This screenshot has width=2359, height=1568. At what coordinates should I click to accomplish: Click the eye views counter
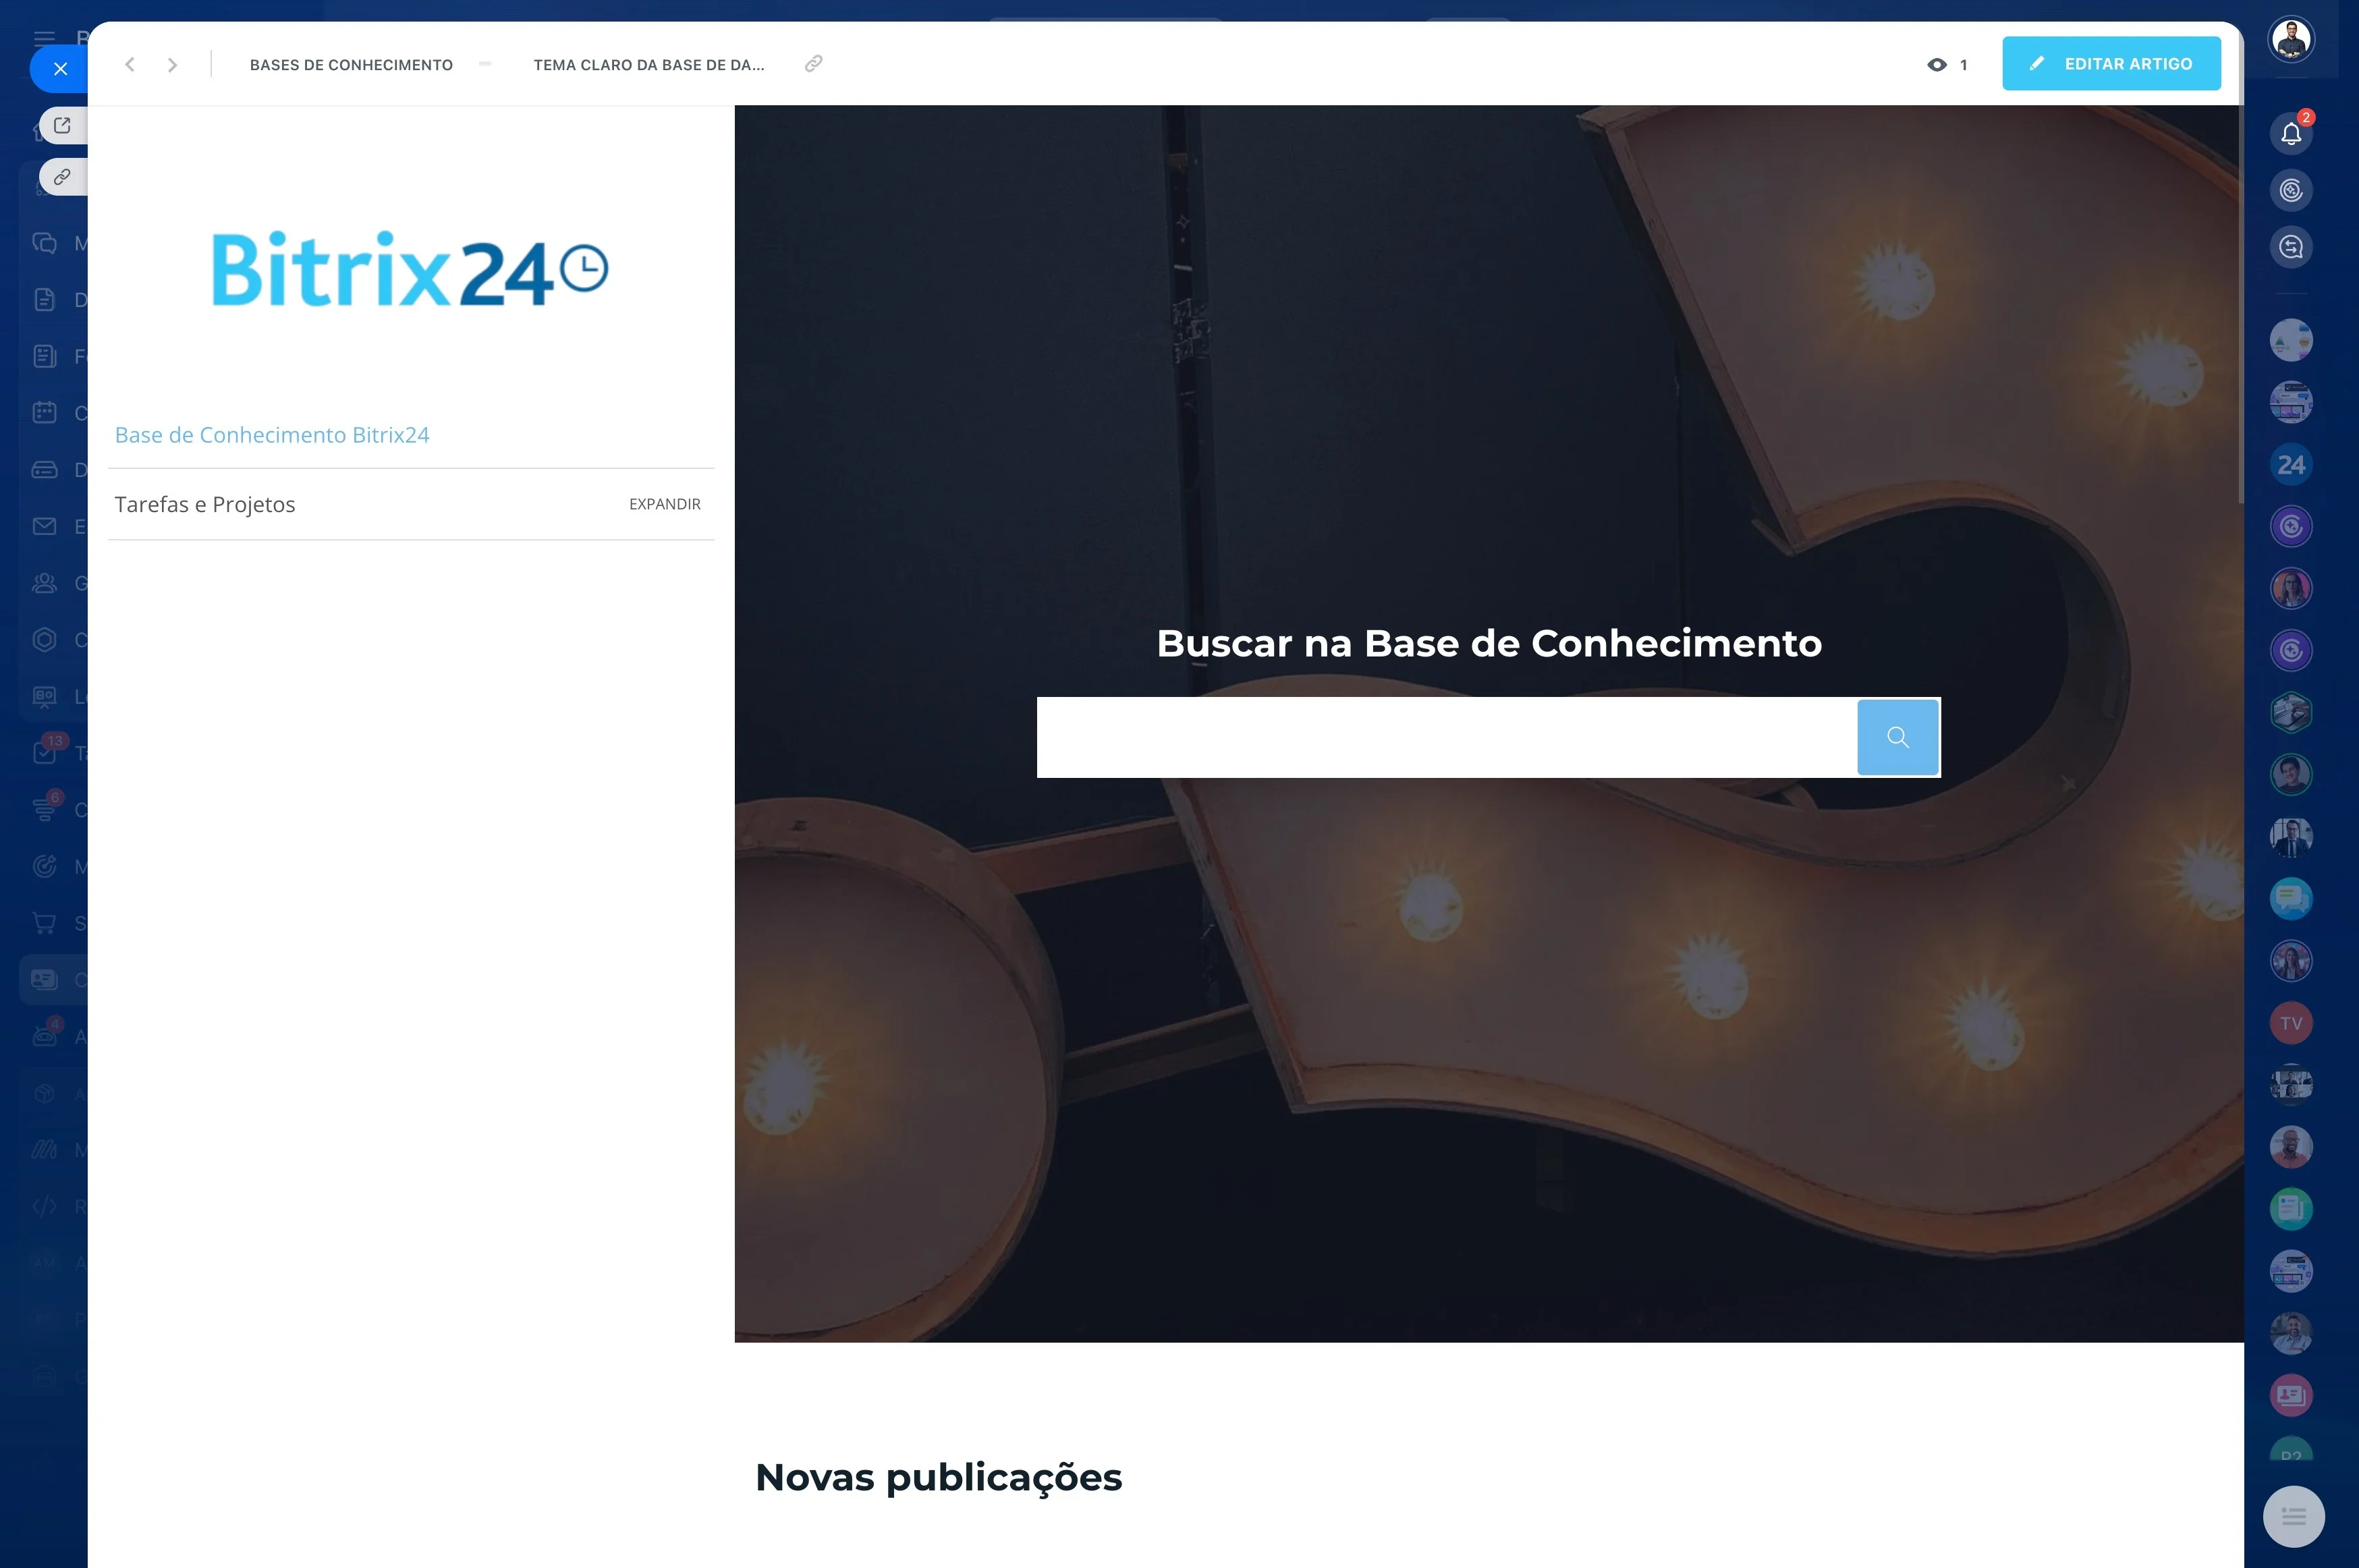1947,65
